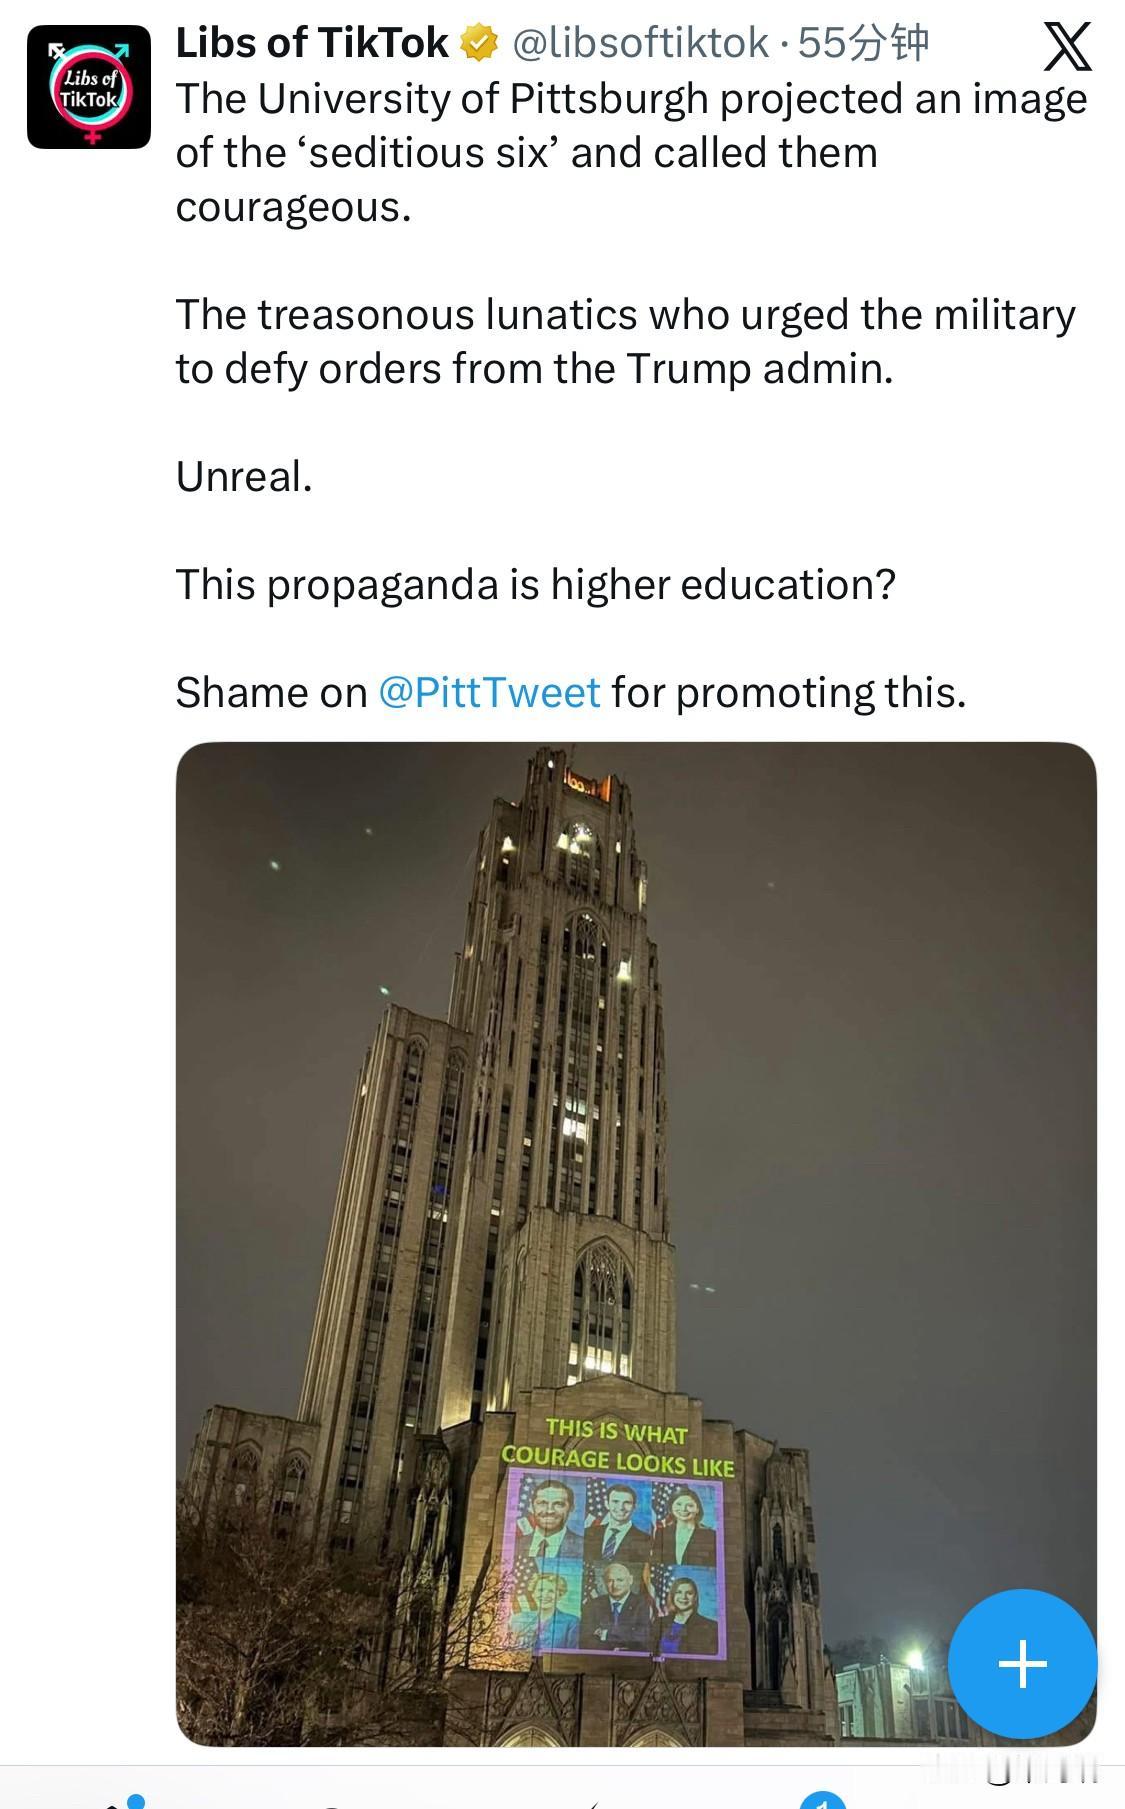Open the @PittTweet mention link
The width and height of the screenshot is (1125, 1809).
489,692
